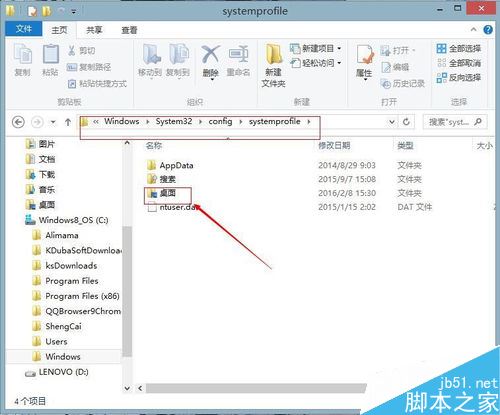Select ShengCai folder in tree
This screenshot has height=415, width=500.
[57, 326]
